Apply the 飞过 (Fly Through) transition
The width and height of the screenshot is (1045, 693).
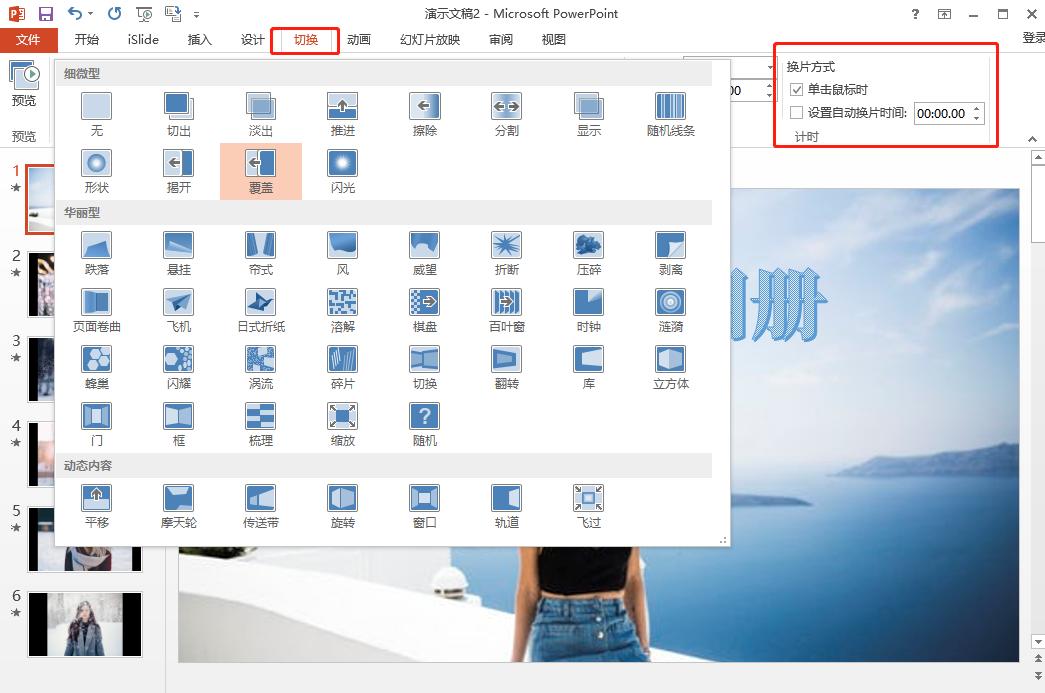(x=588, y=507)
